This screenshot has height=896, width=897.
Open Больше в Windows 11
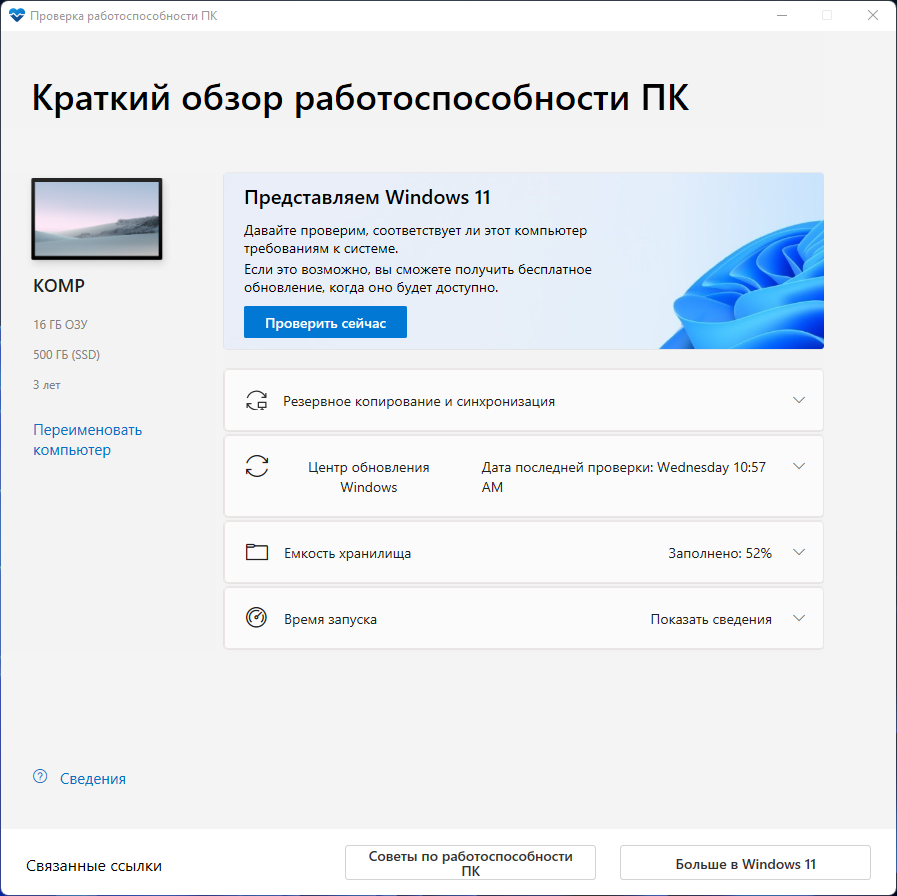(744, 861)
